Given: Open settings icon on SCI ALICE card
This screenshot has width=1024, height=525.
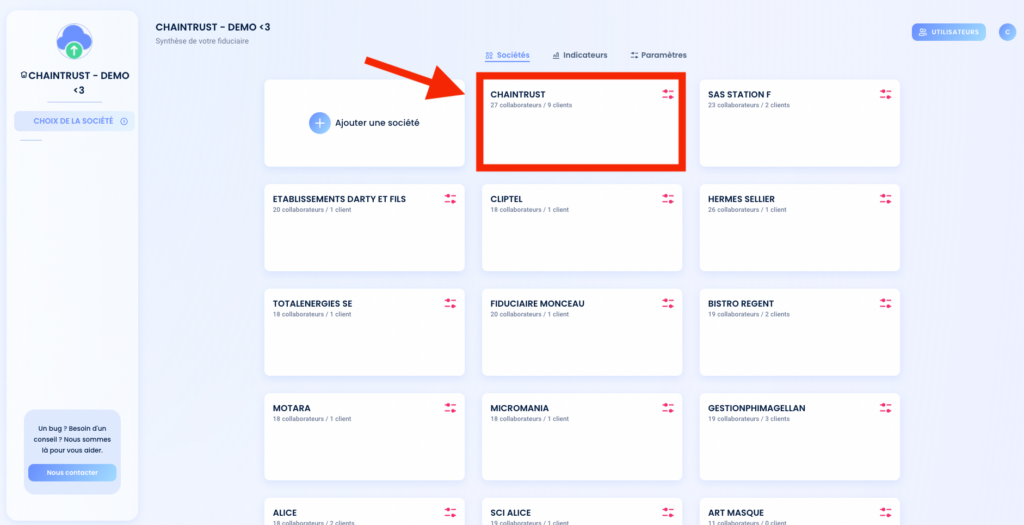Looking at the screenshot, I should click(667, 513).
